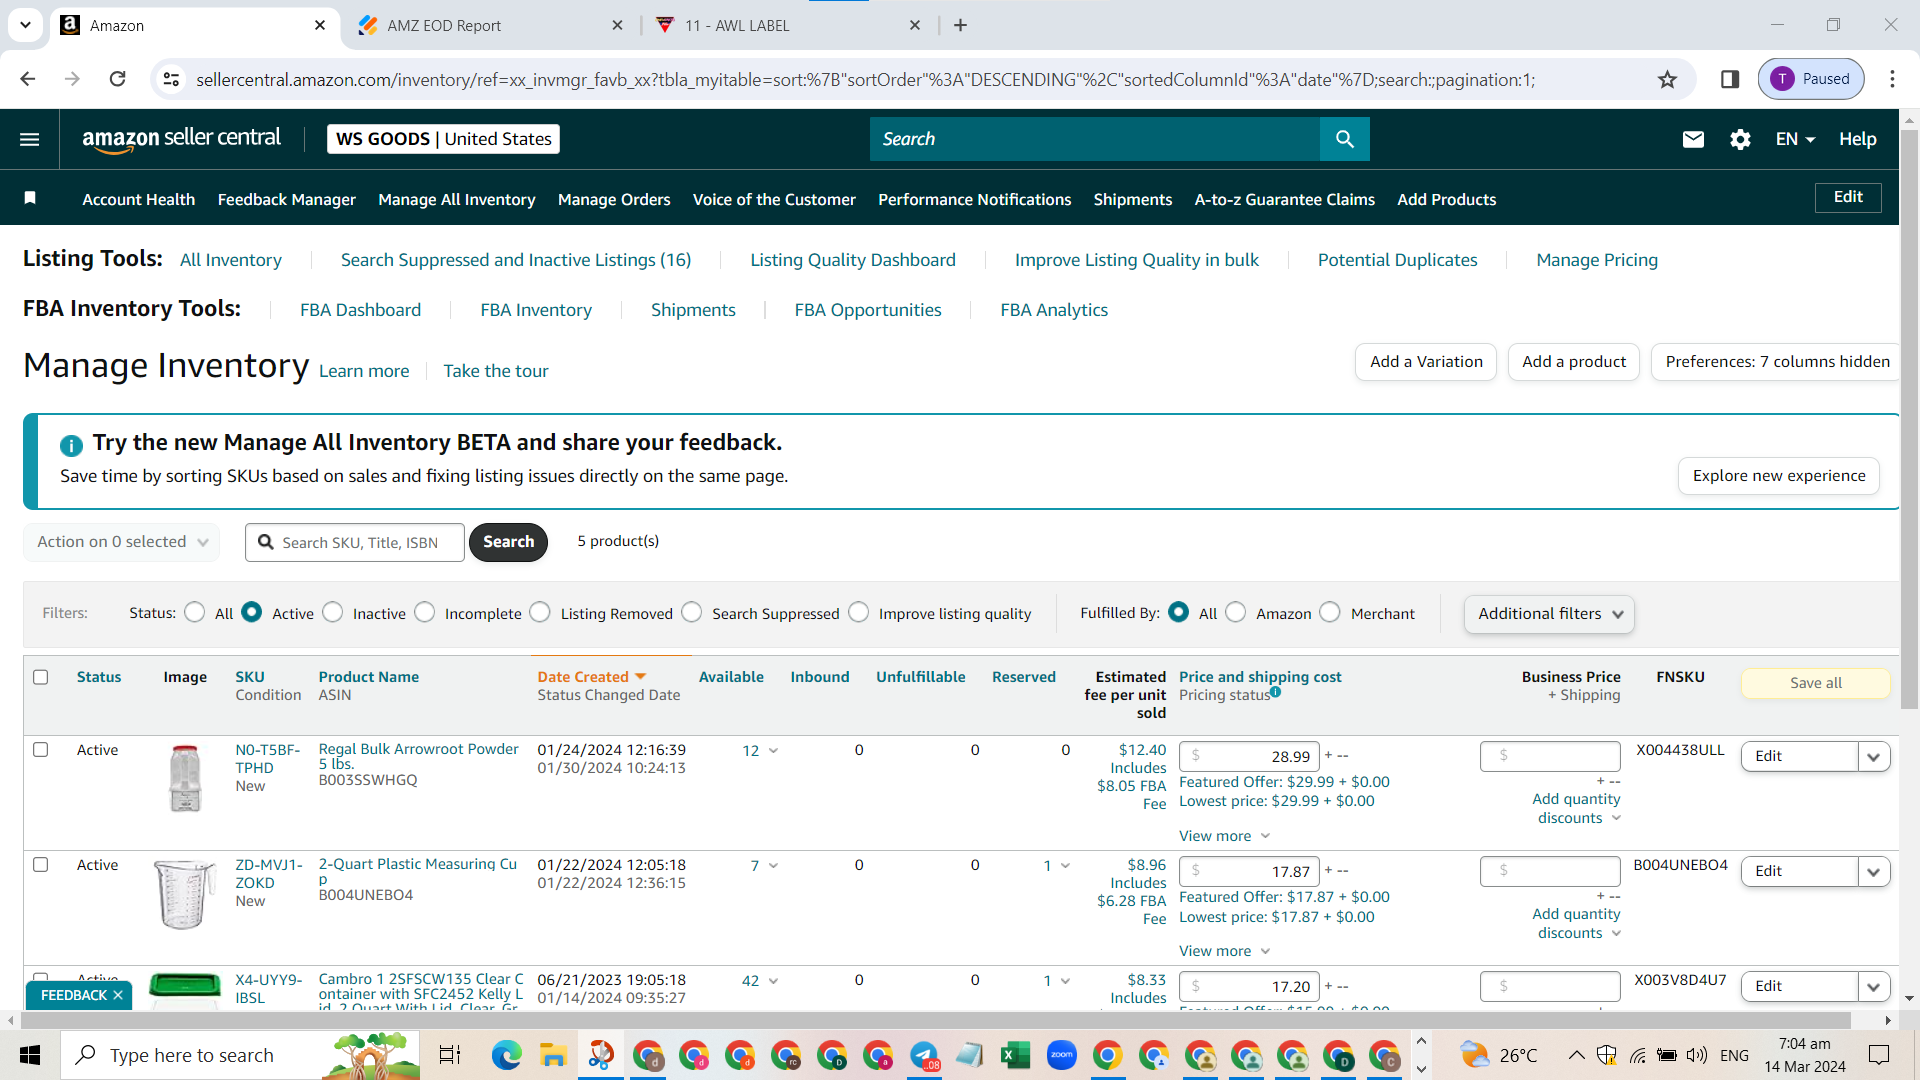Reload the page with the refresh icon
The image size is (1920, 1080).
coord(117,79)
